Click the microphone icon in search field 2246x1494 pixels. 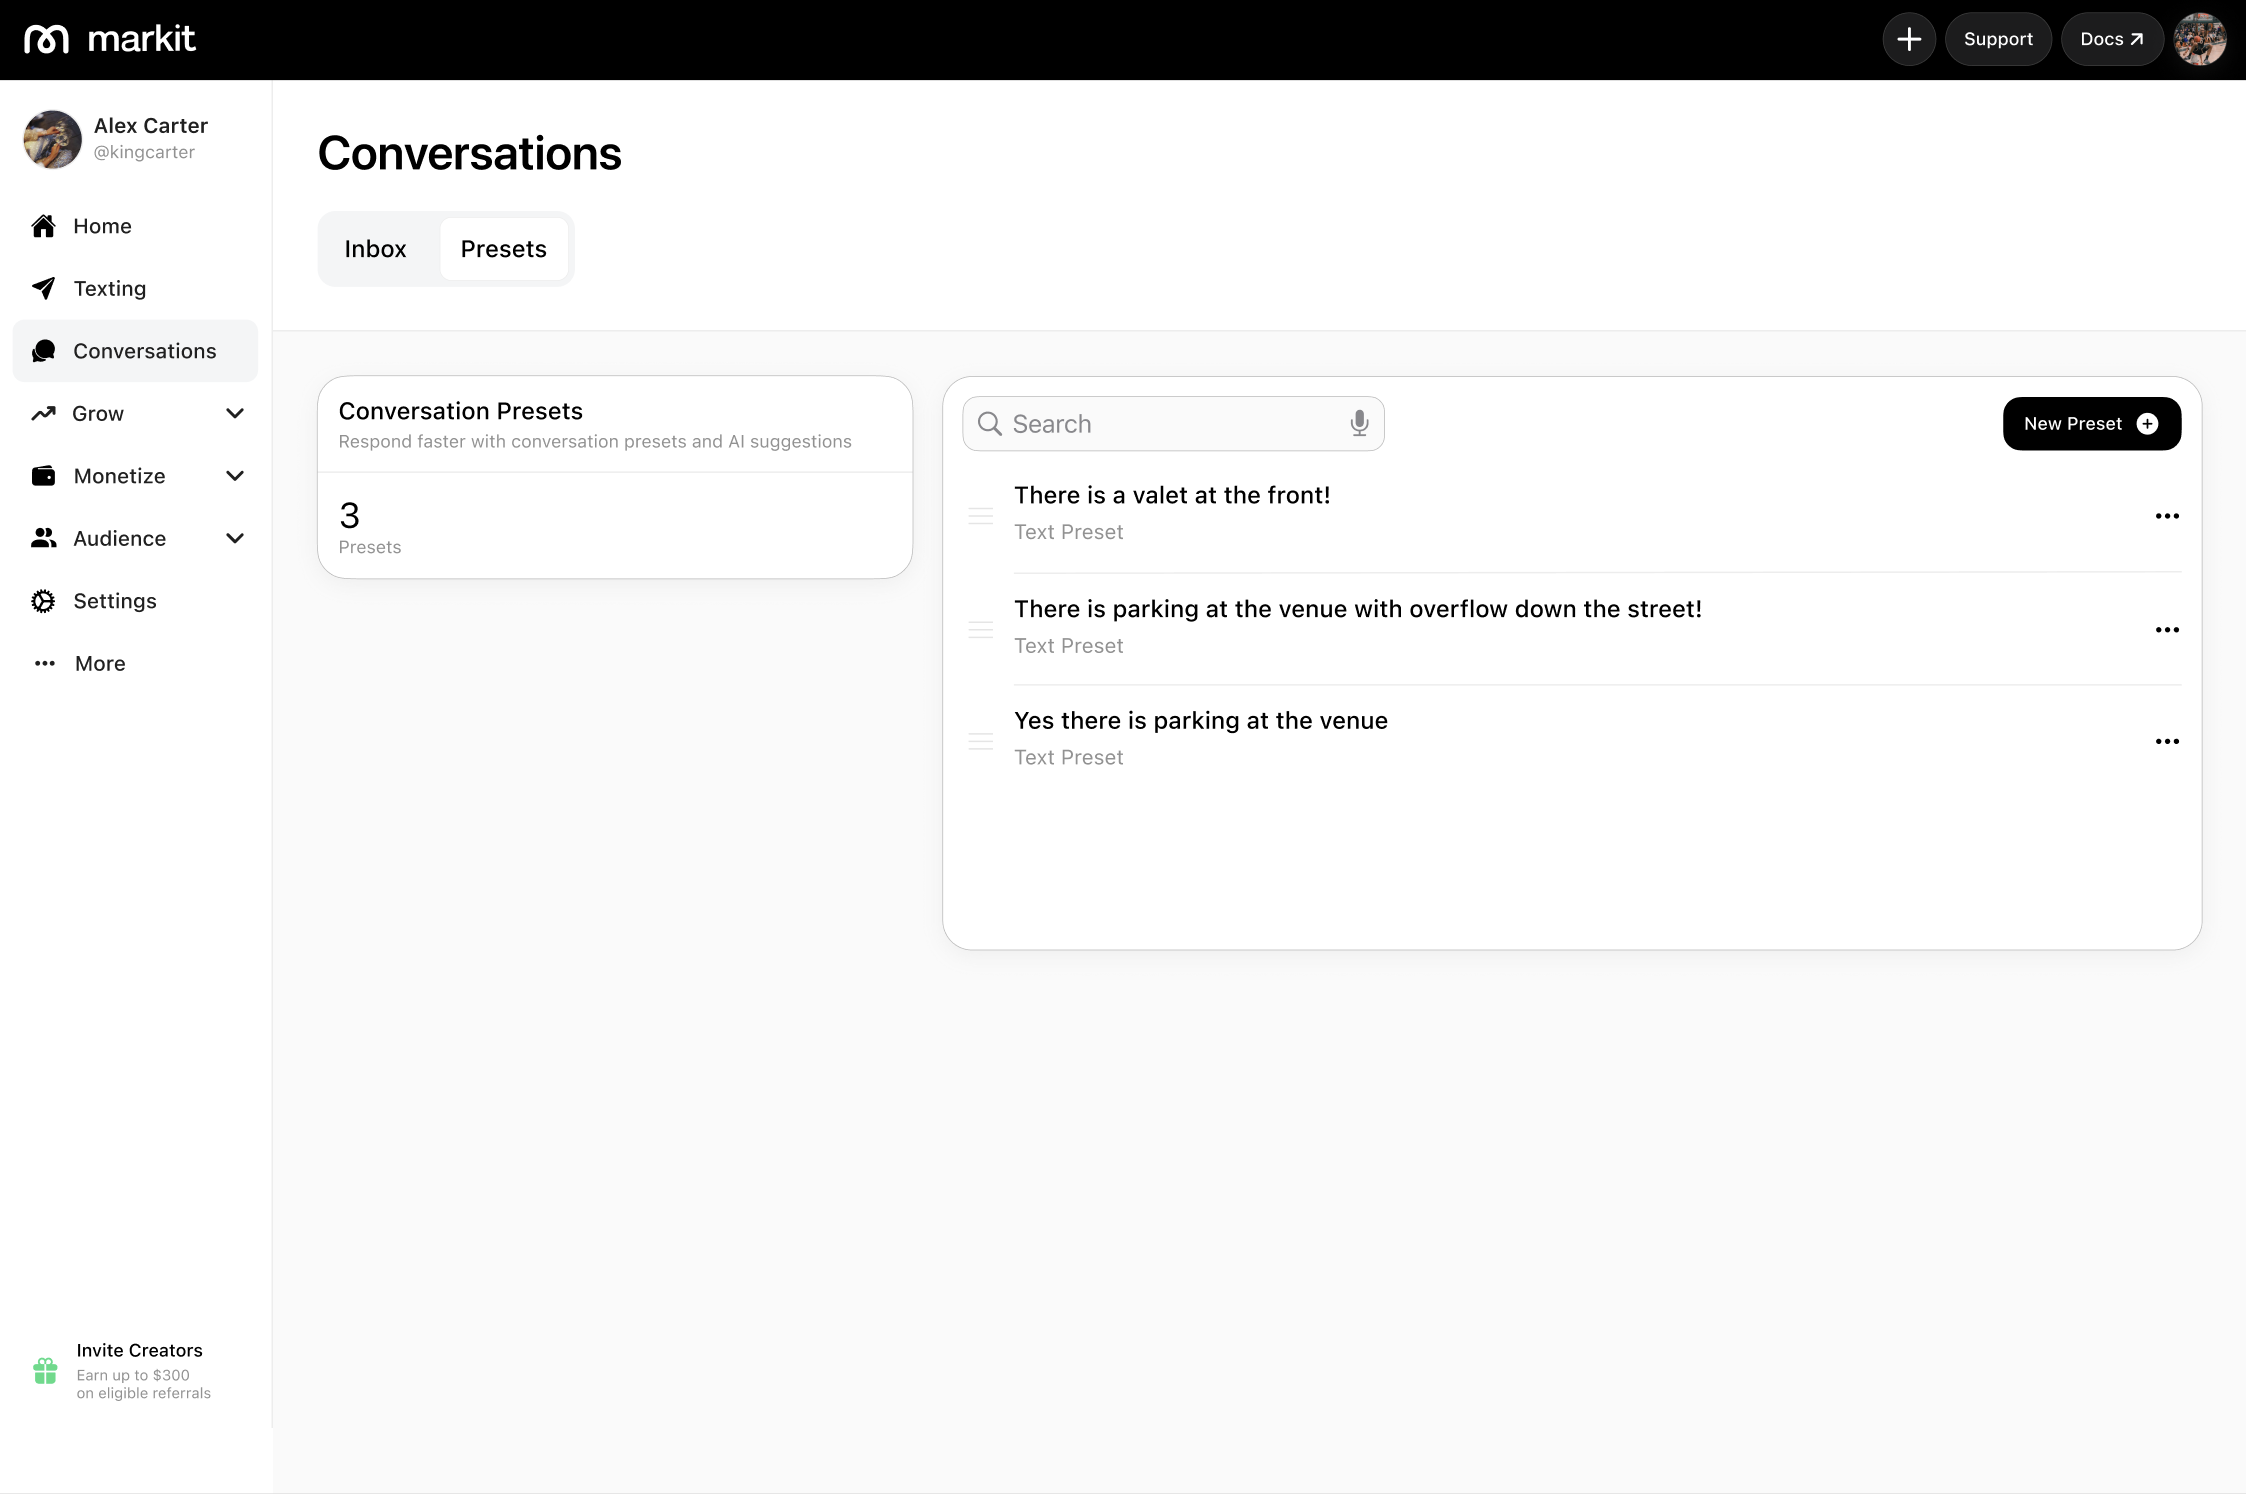[1358, 424]
